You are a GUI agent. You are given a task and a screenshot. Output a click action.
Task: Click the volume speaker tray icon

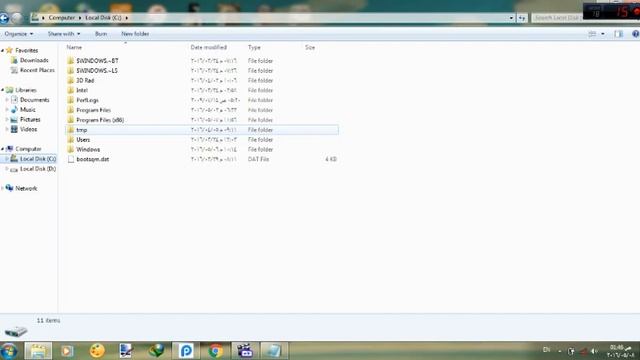point(594,351)
